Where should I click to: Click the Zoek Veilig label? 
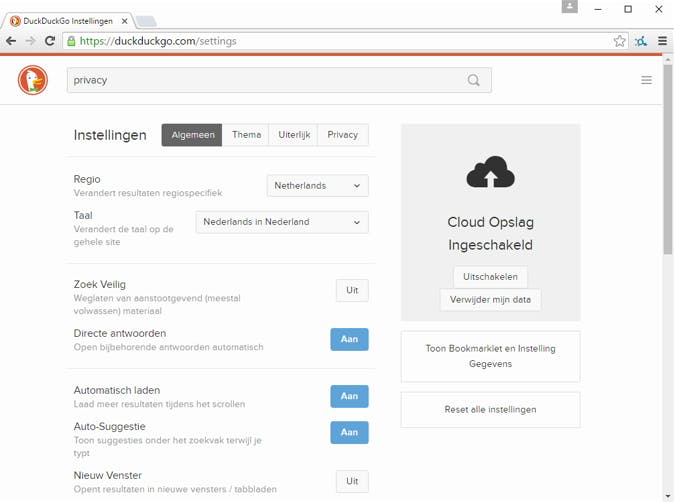[x=100, y=285]
